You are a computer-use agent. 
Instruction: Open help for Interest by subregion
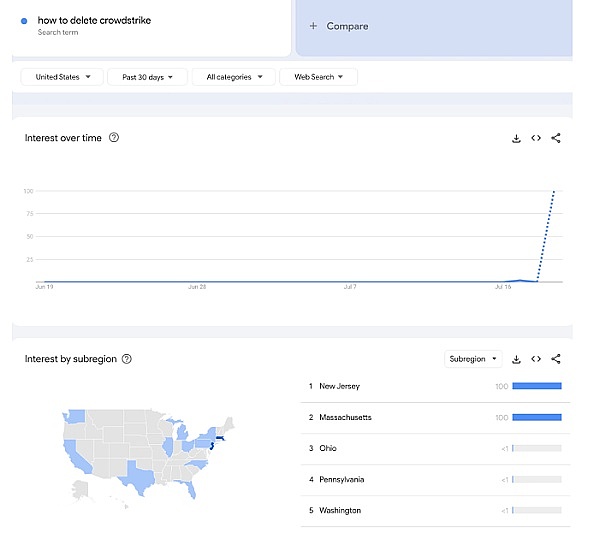pos(126,359)
